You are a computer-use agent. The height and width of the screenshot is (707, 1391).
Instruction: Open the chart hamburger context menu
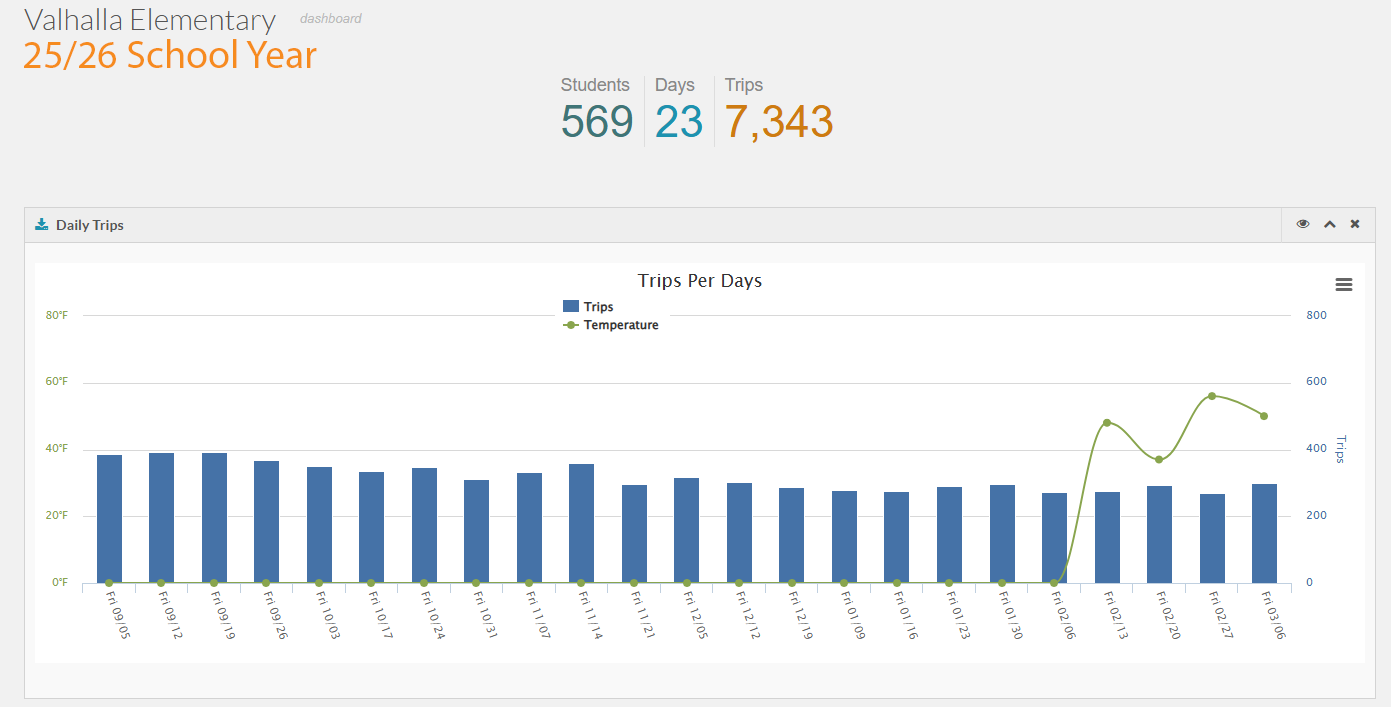tap(1343, 285)
